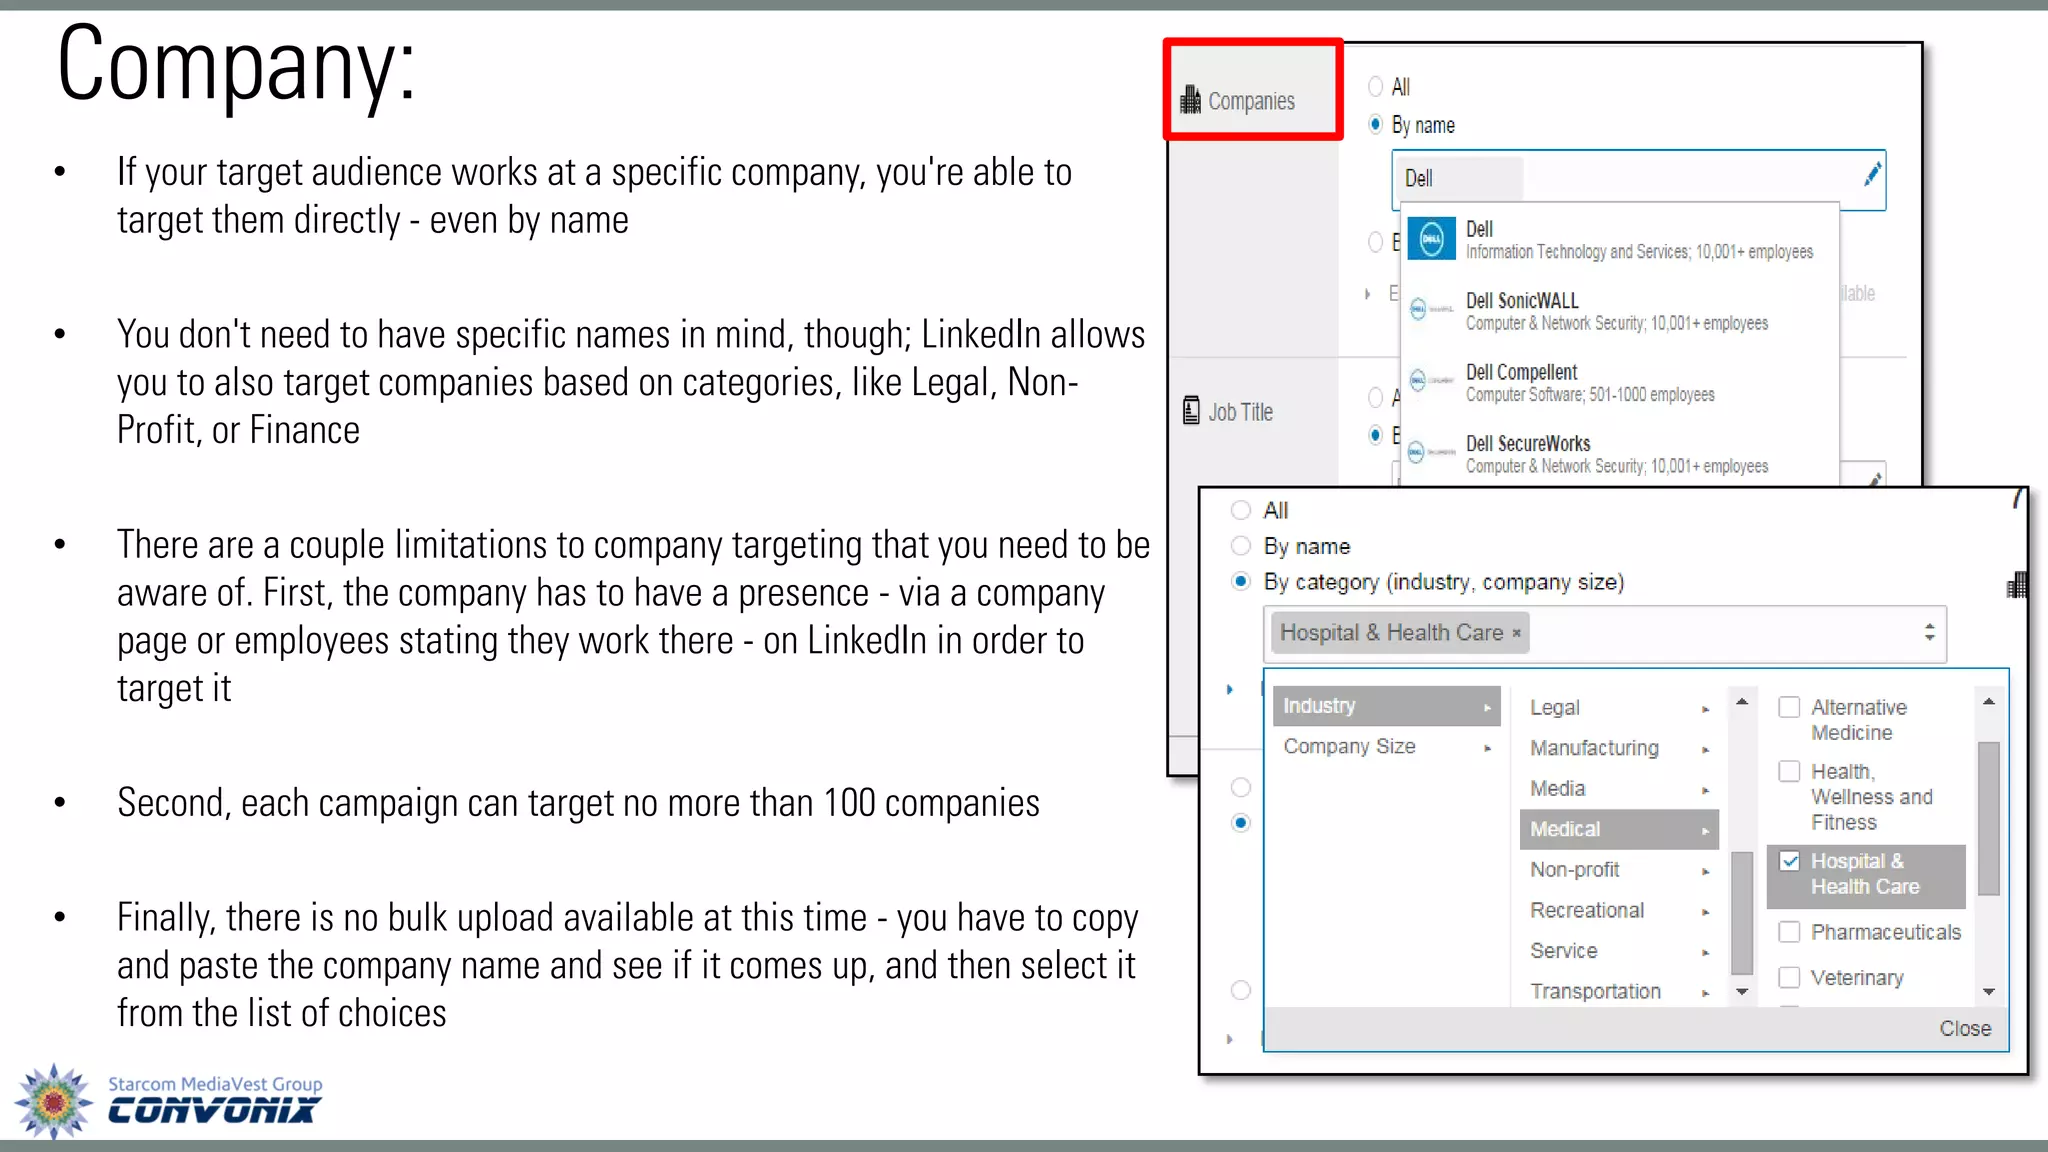Viewport: 2048px width, 1152px height.
Task: Click the Close button in category picker
Action: click(x=1965, y=1029)
